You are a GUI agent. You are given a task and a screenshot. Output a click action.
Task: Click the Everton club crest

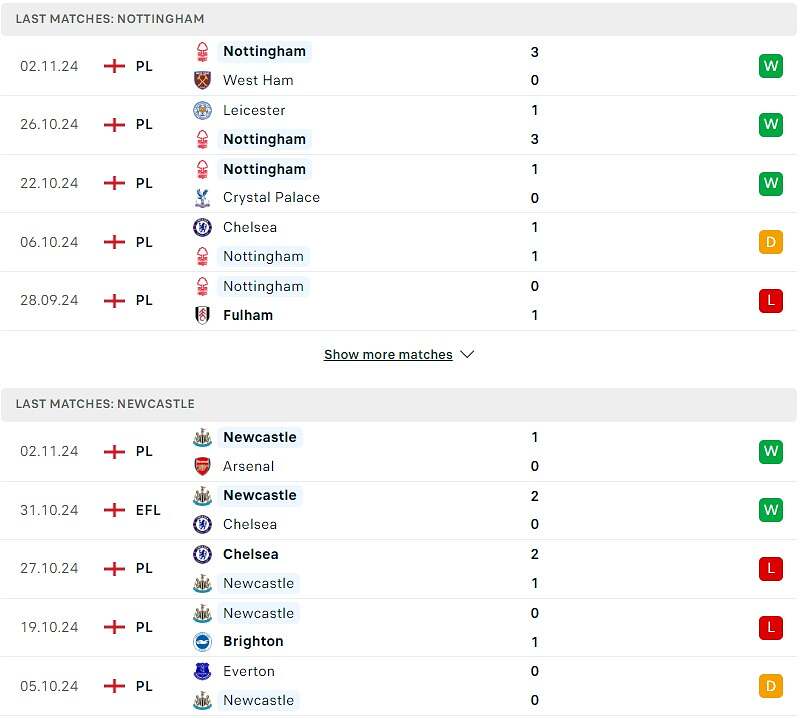[x=203, y=671]
